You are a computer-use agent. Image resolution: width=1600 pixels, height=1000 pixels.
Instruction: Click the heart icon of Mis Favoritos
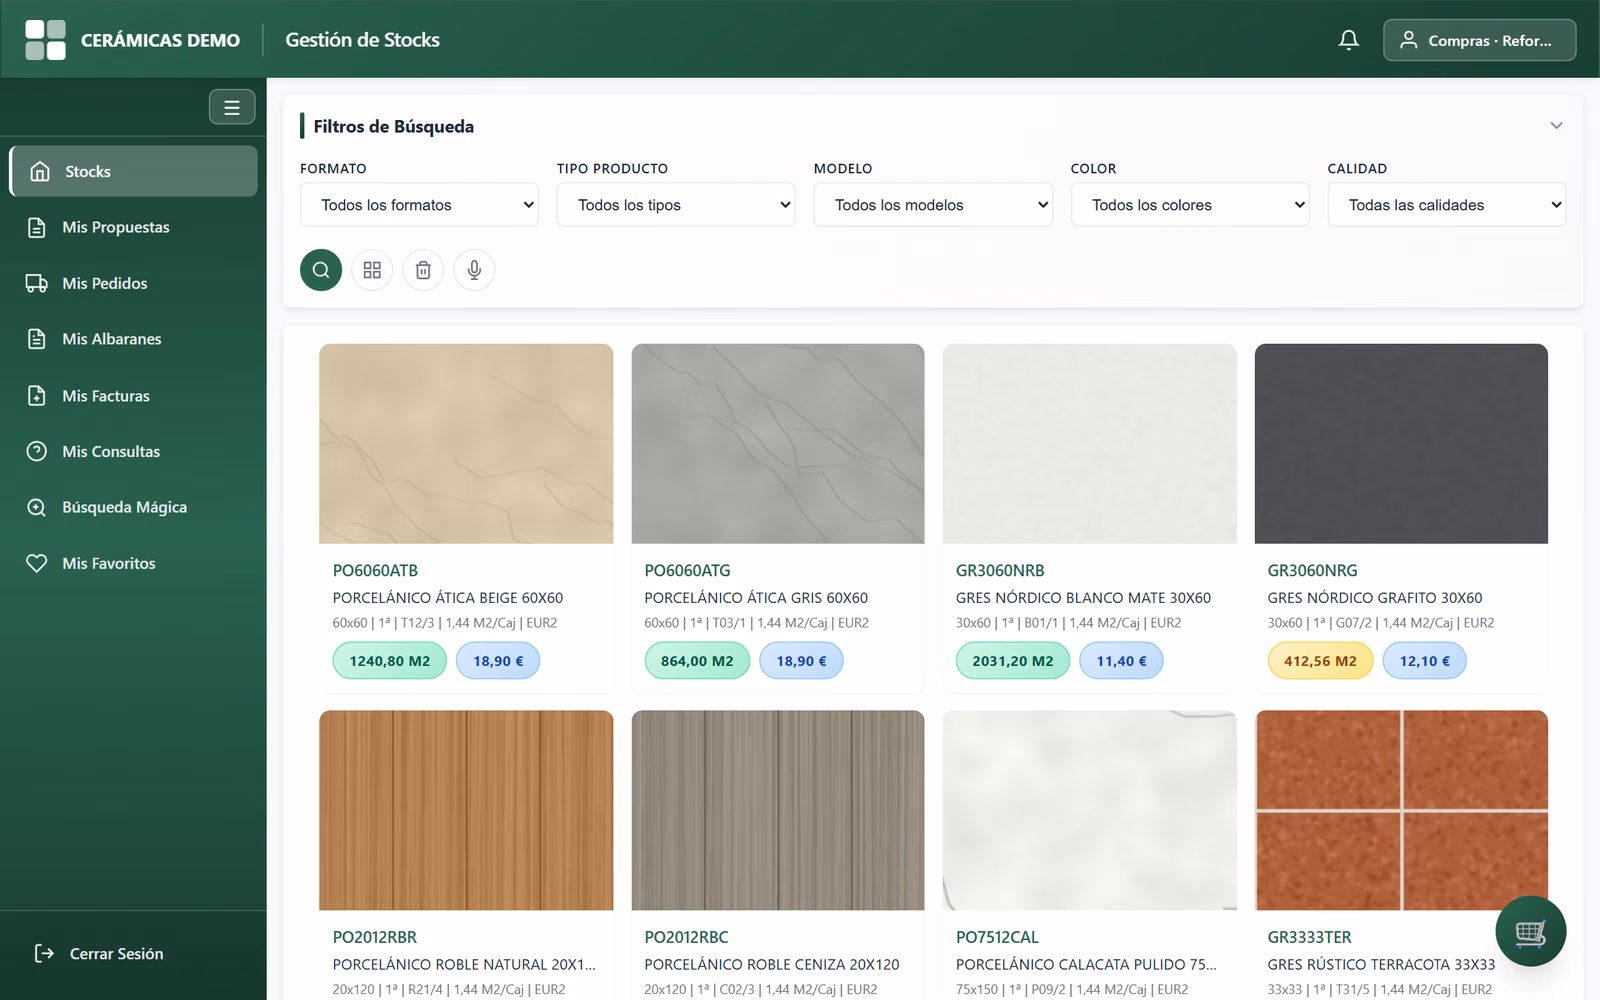(x=37, y=563)
